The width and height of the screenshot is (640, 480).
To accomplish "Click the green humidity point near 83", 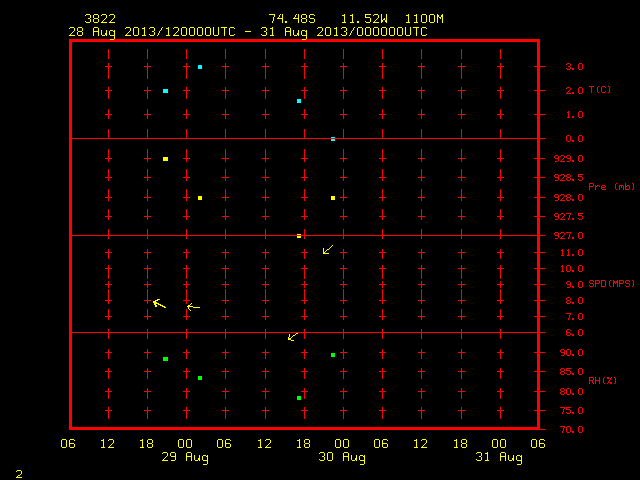I will [200, 378].
